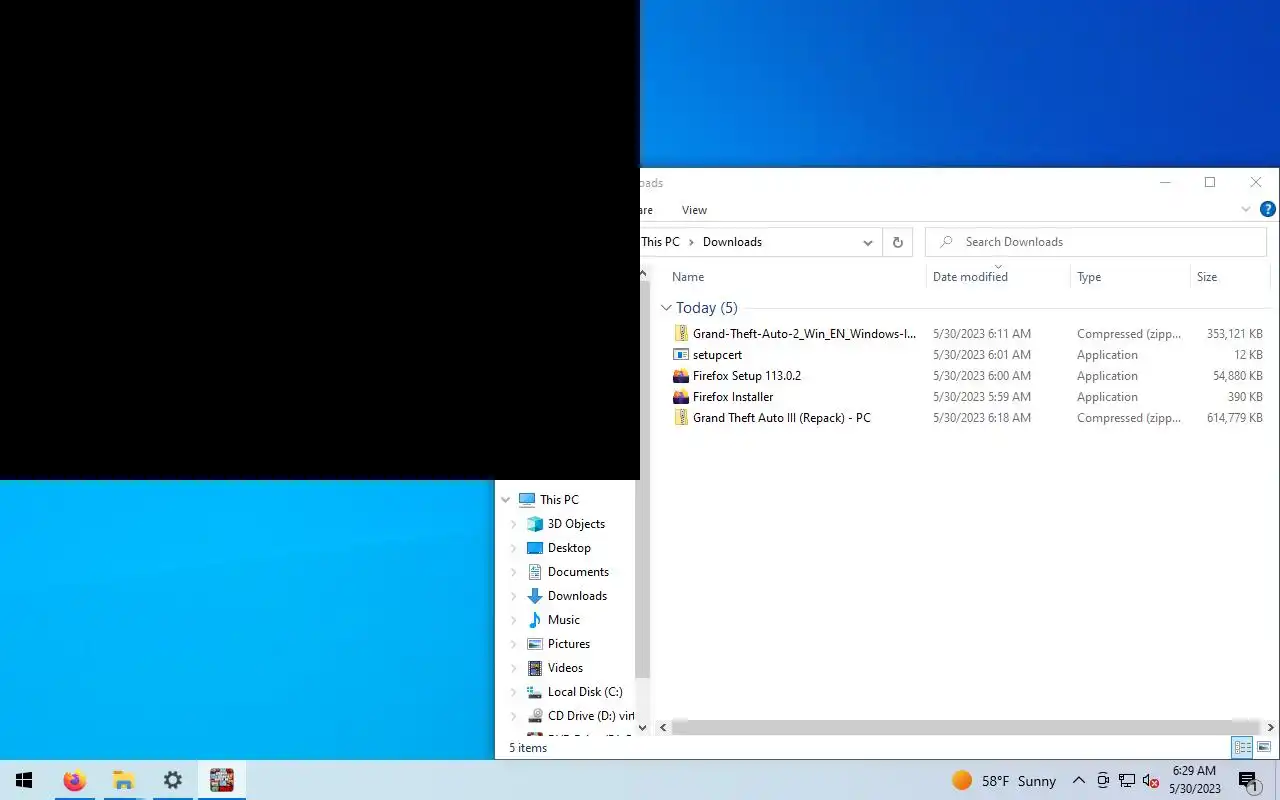Open Music in the sidebar

click(563, 620)
